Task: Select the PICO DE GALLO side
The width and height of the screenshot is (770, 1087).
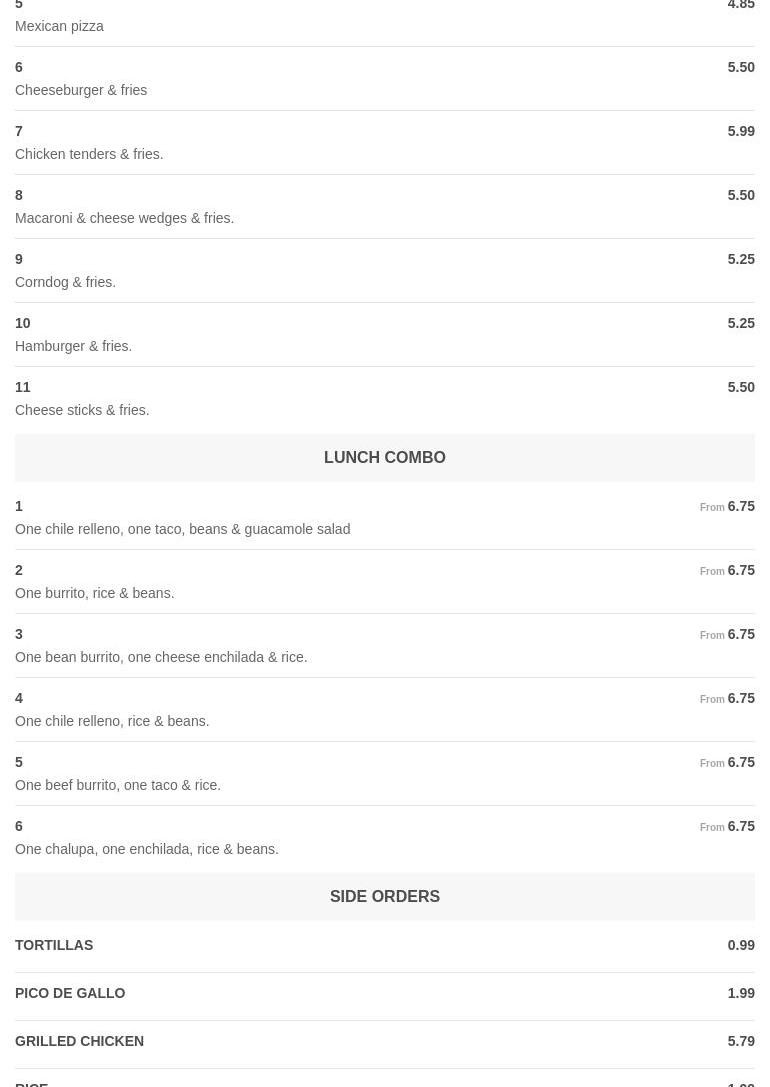Action: (x=70, y=993)
